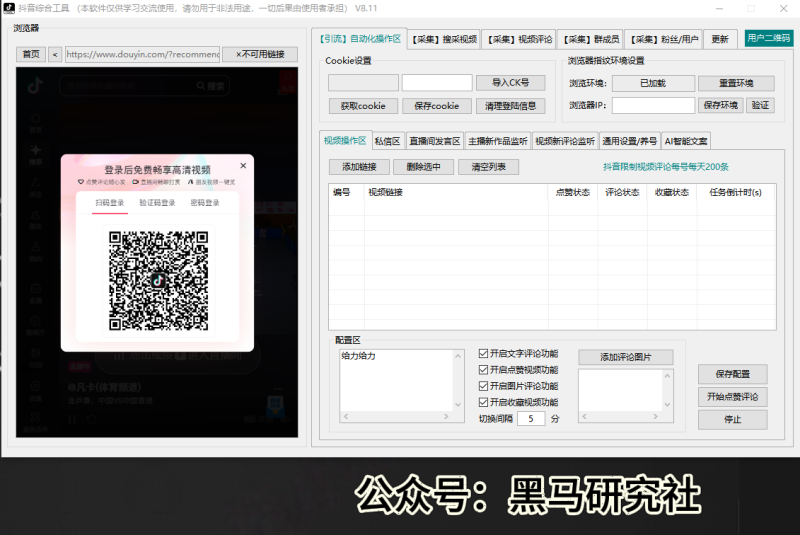Click the 清空列表 button
The width and height of the screenshot is (800, 535).
point(488,167)
